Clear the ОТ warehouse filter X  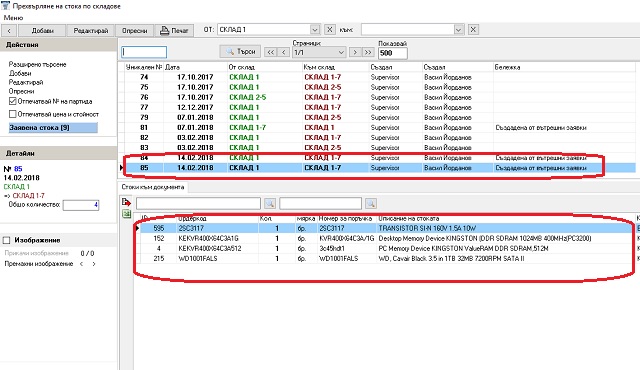click(x=329, y=29)
